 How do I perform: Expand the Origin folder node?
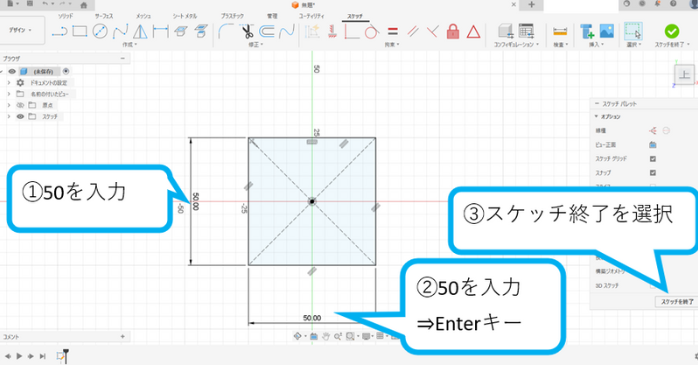[x=8, y=105]
